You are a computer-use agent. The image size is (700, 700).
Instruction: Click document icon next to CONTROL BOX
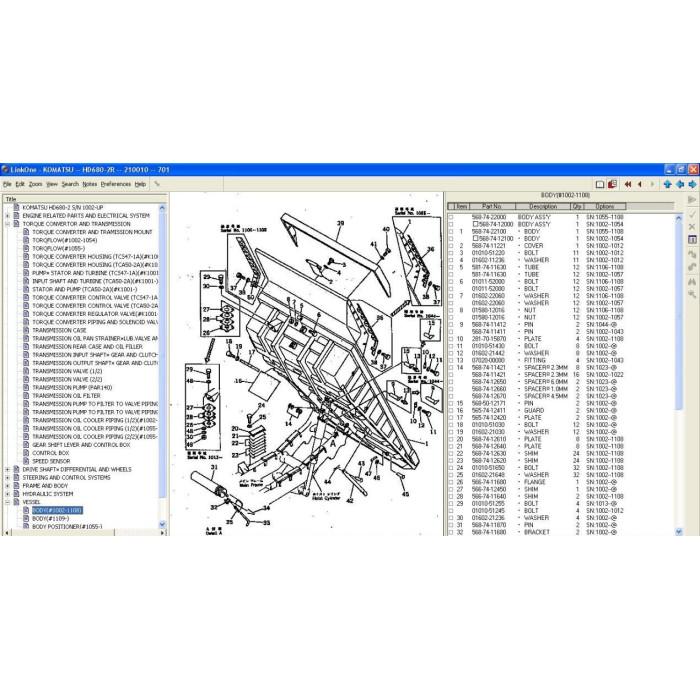coord(26,453)
